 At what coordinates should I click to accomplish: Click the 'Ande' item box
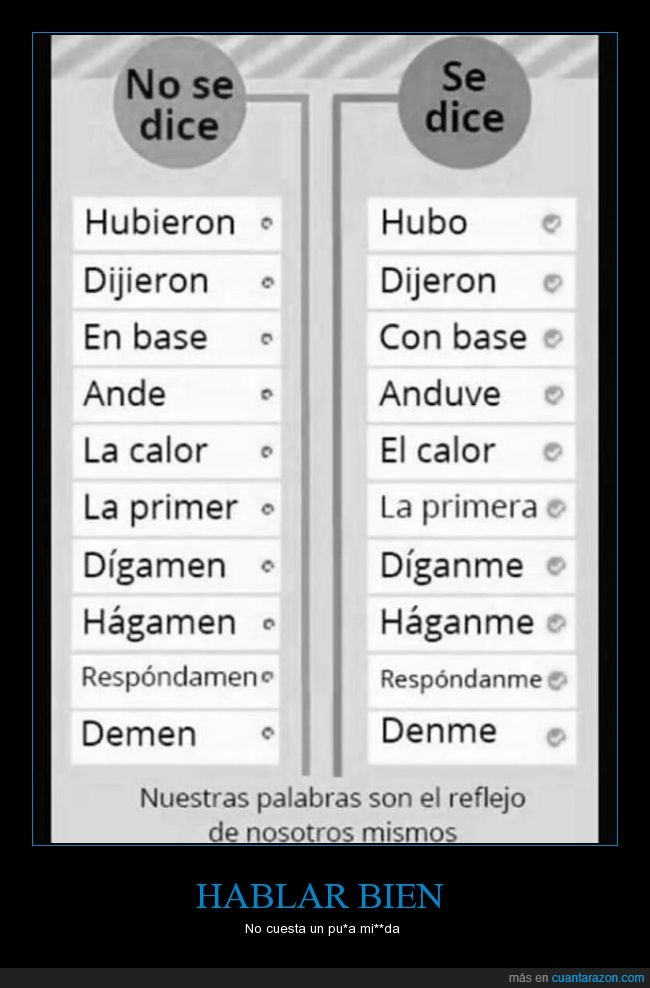[176, 394]
